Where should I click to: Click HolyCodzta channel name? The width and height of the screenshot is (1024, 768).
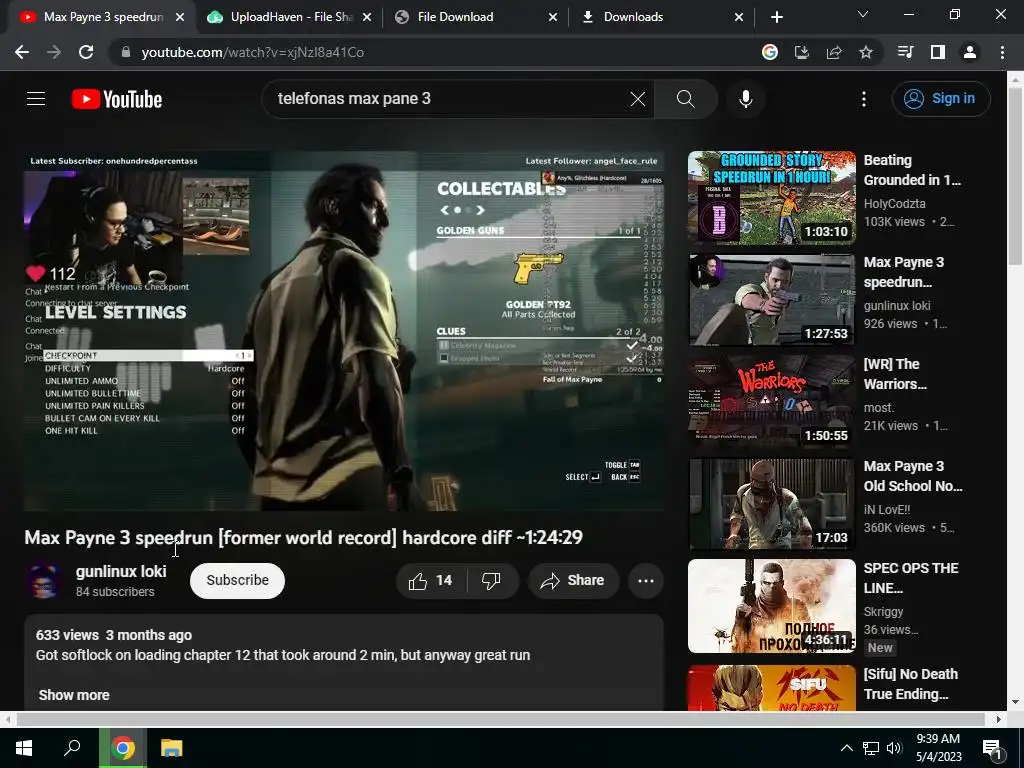[894, 204]
